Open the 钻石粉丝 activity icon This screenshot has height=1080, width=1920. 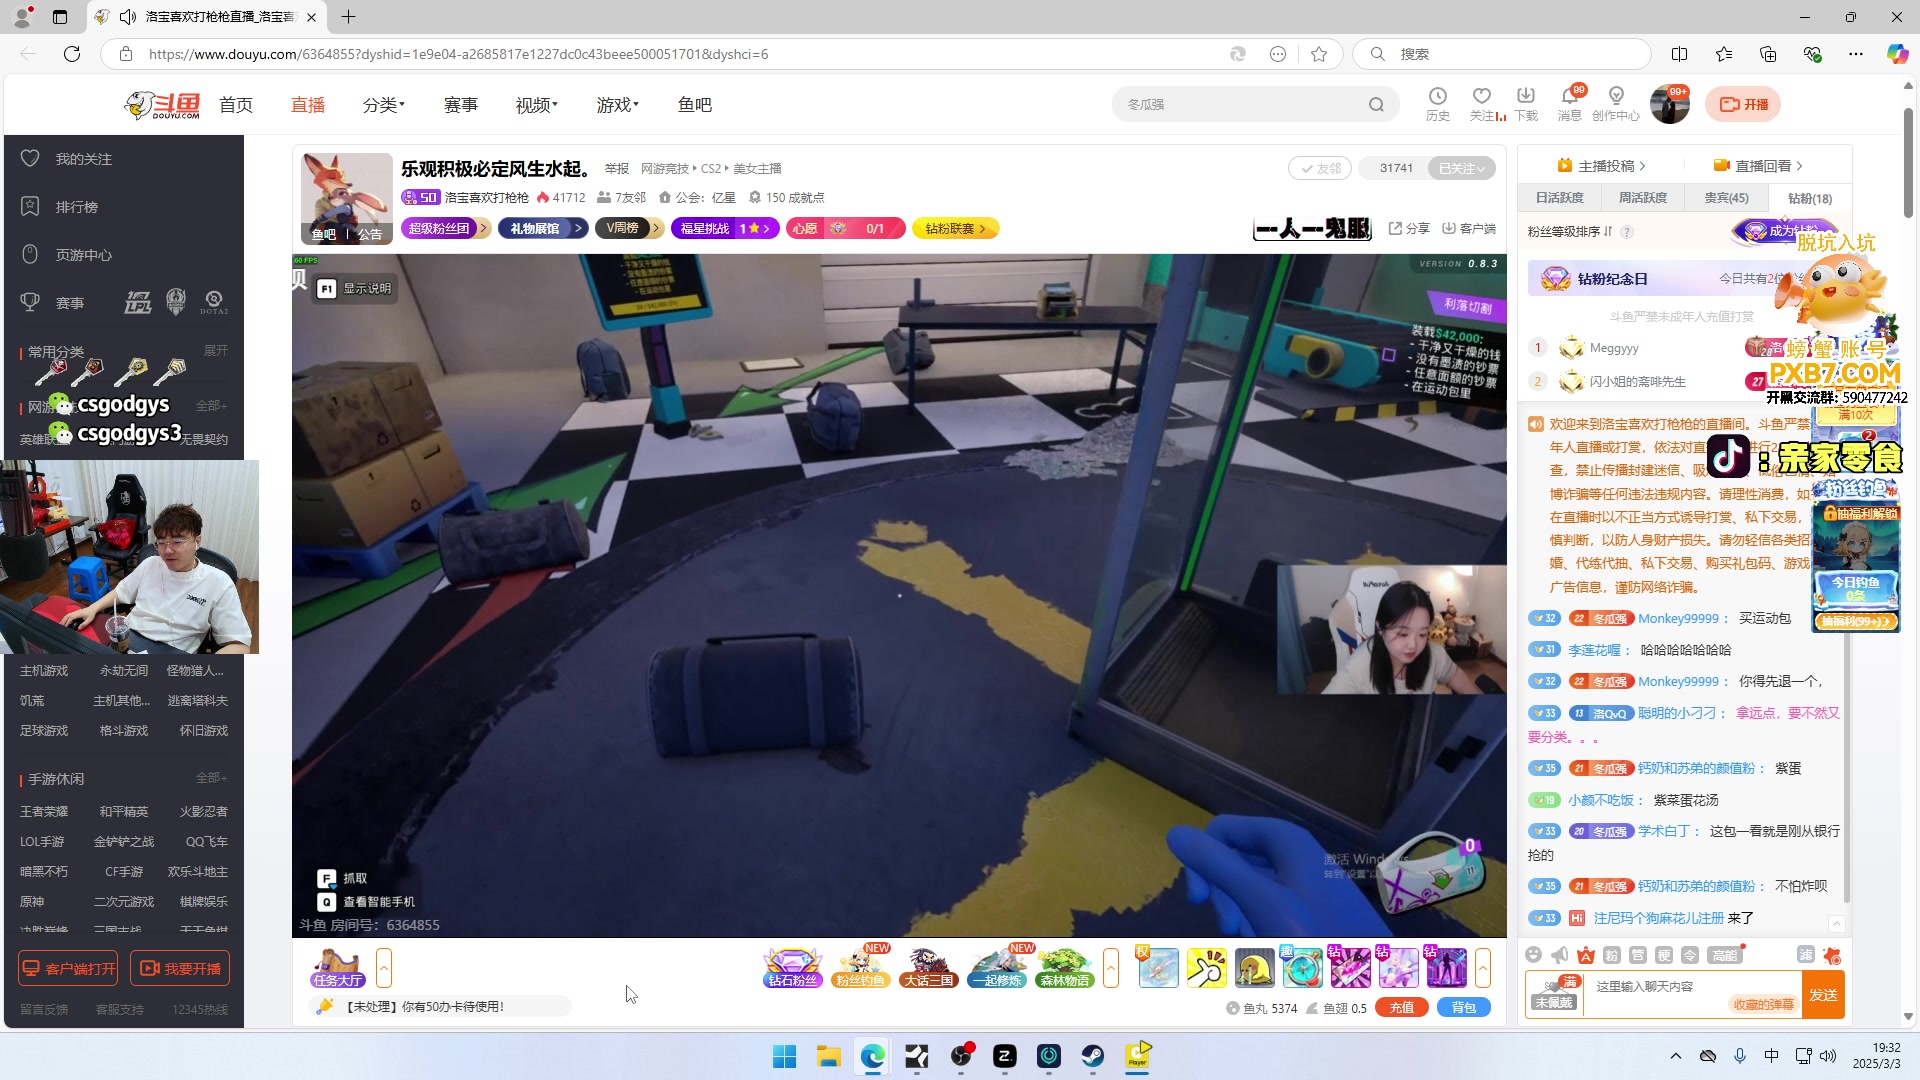tap(793, 968)
